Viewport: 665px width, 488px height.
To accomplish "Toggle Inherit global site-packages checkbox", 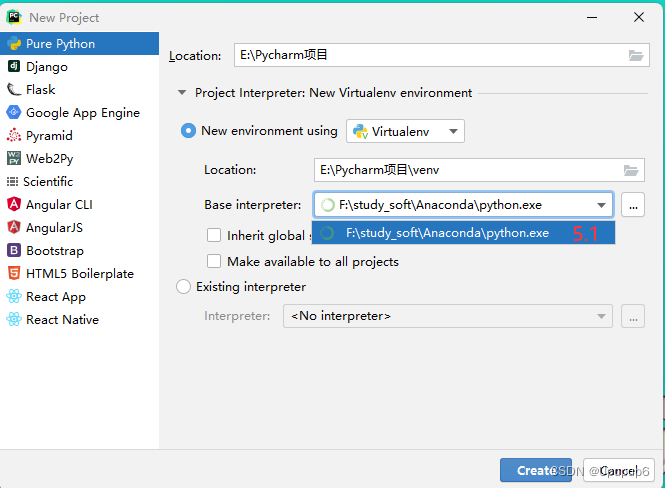I will (x=214, y=235).
